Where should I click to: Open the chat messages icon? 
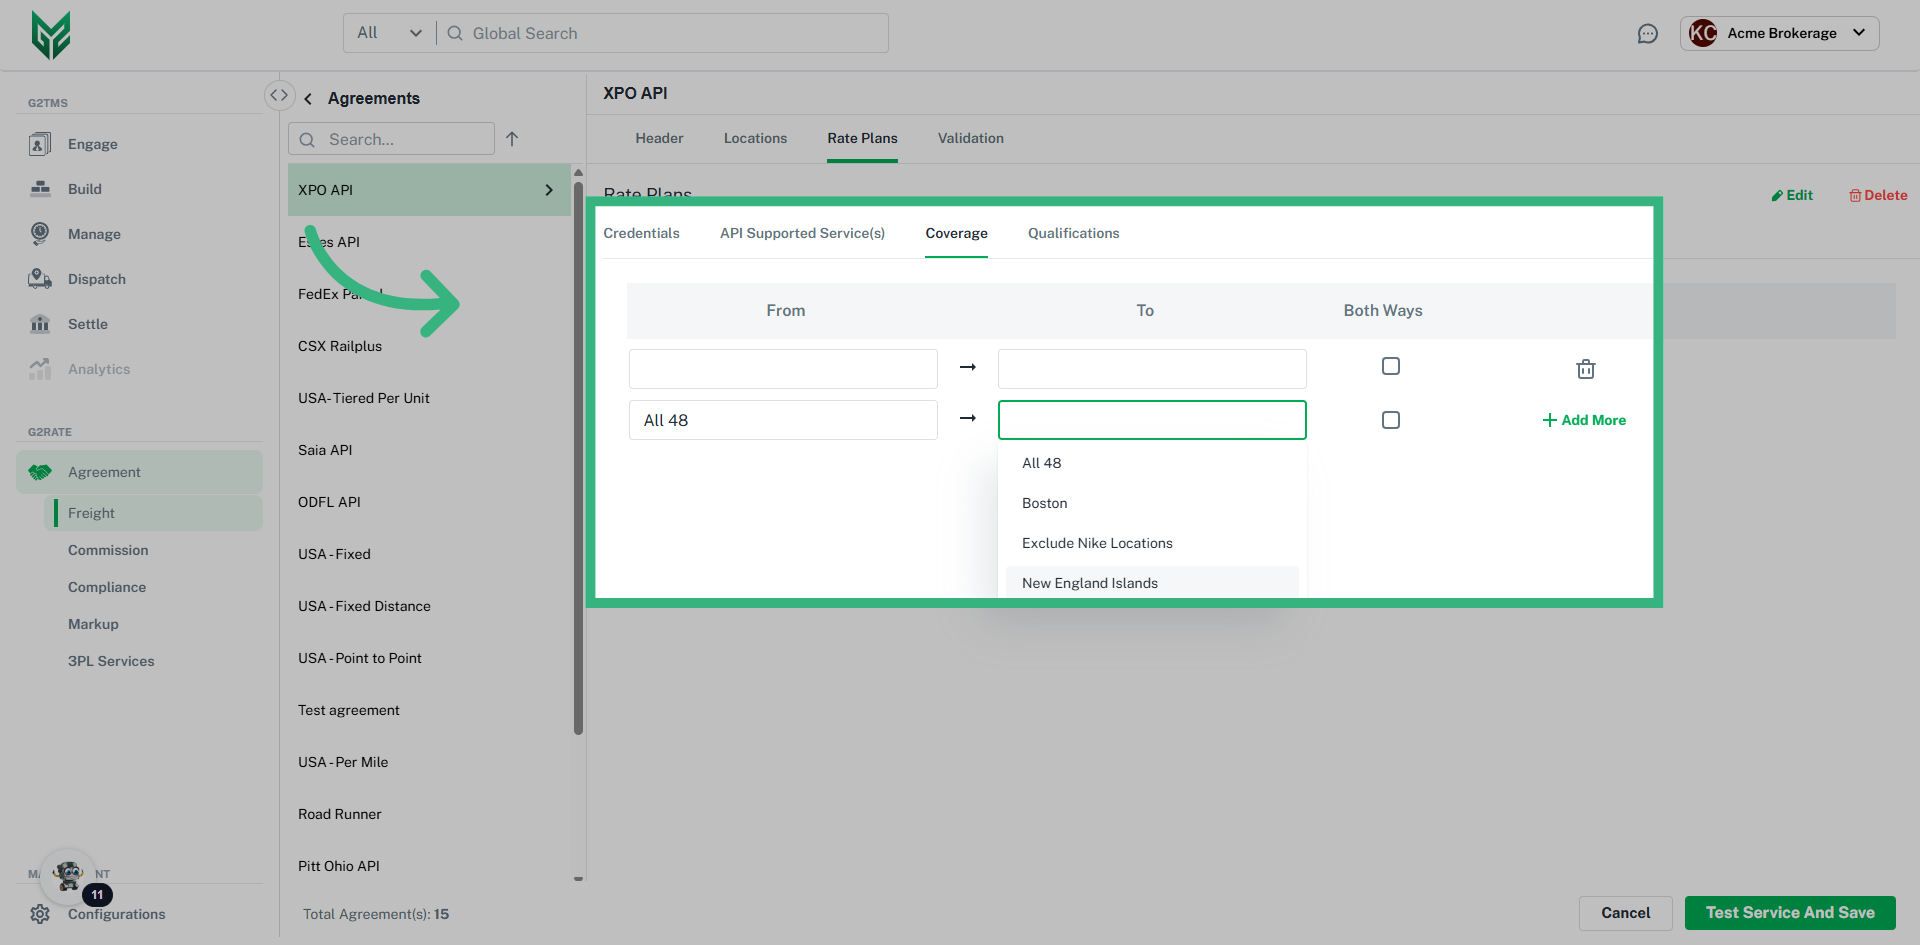pyautogui.click(x=1647, y=34)
